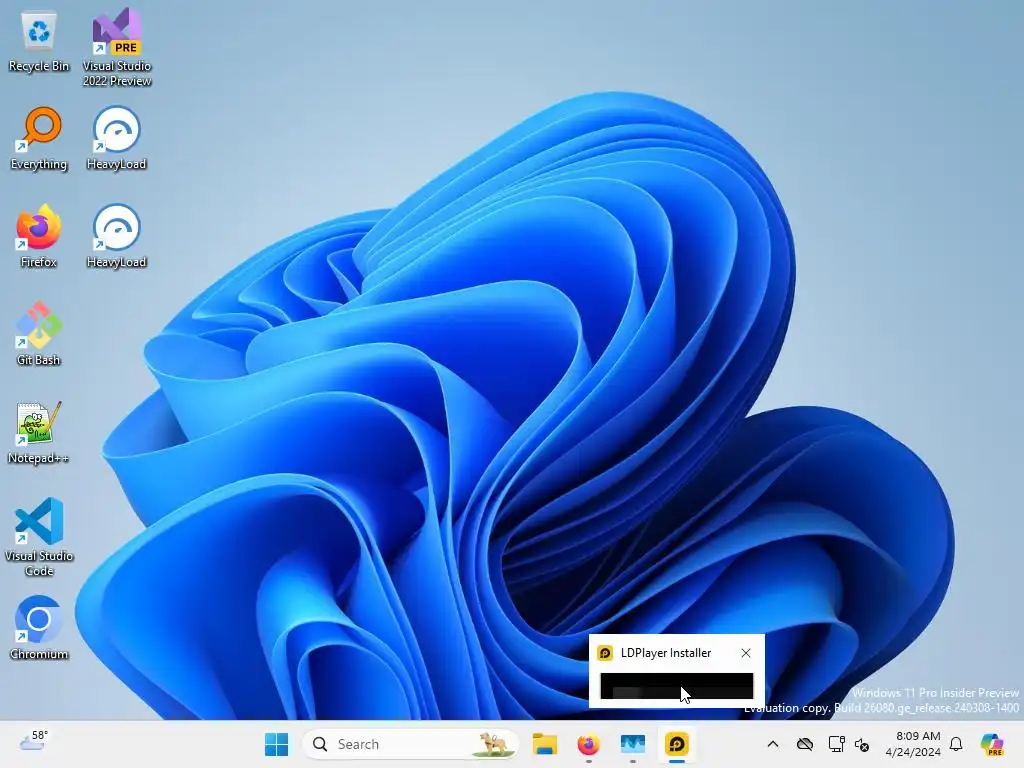Select the Firefox desktop shortcut
1024x768 pixels.
39,236
